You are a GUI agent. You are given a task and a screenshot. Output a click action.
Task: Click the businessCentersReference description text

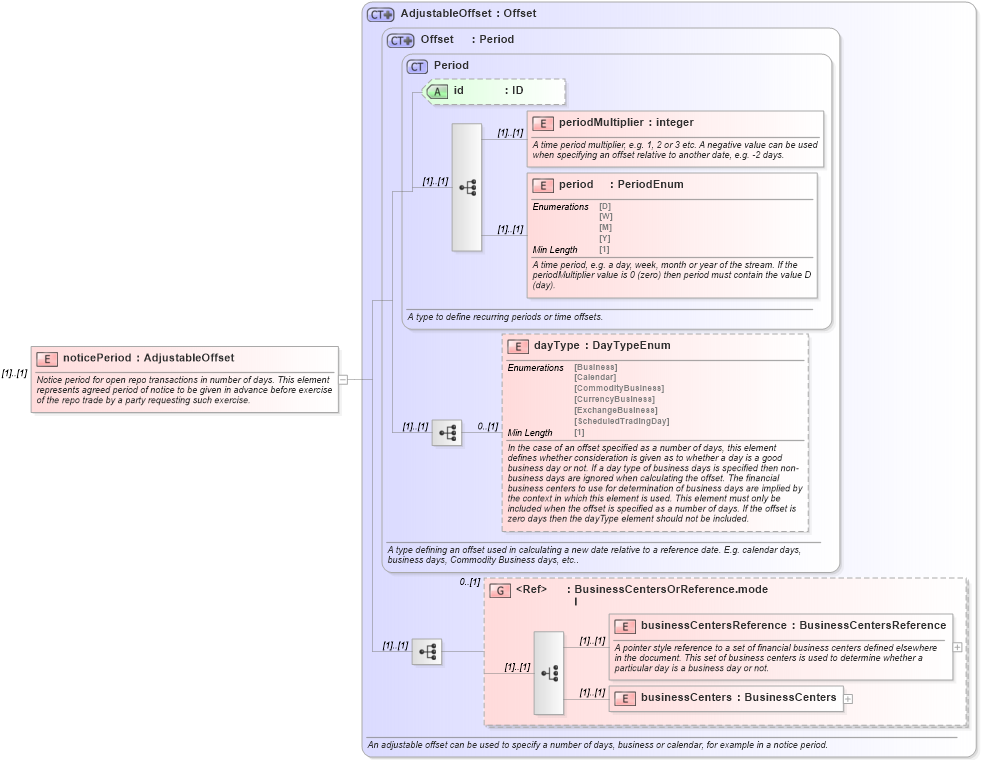coord(776,658)
